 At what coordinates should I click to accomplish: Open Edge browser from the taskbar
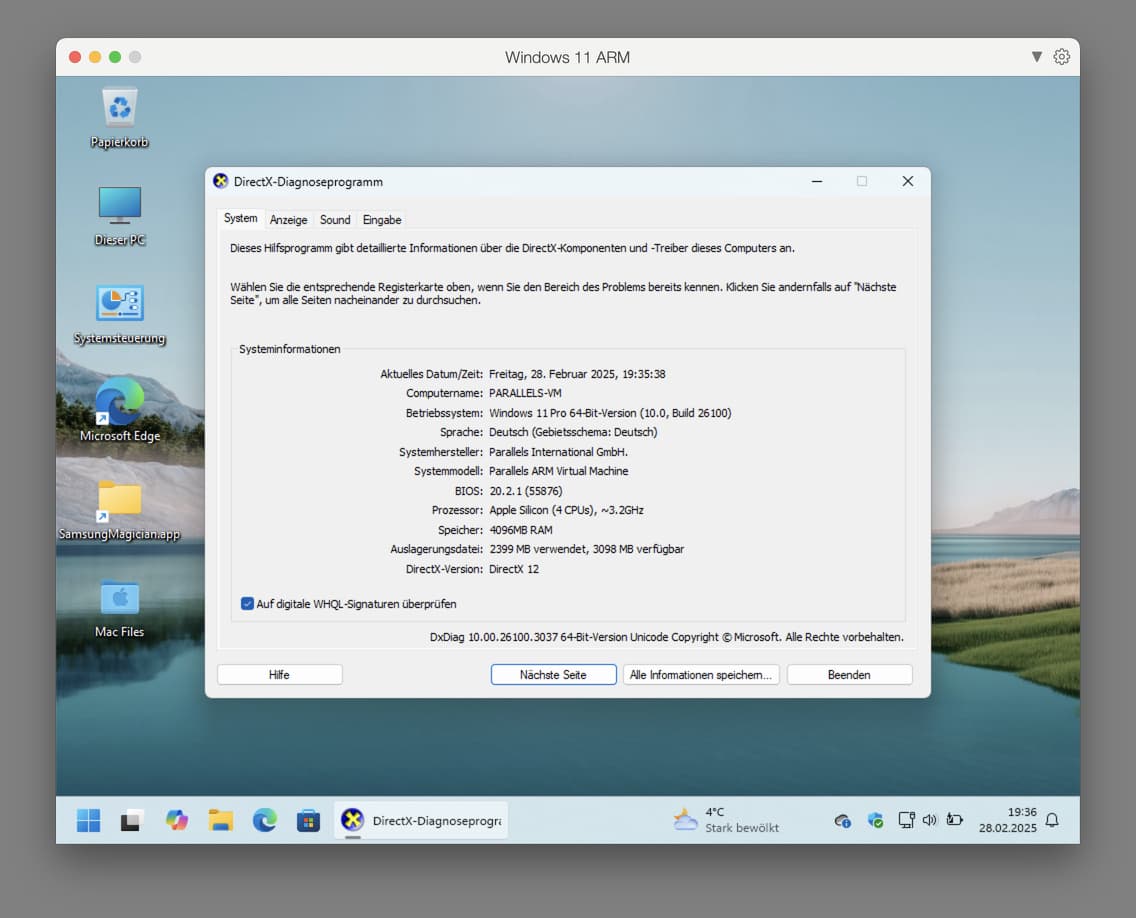coord(264,820)
